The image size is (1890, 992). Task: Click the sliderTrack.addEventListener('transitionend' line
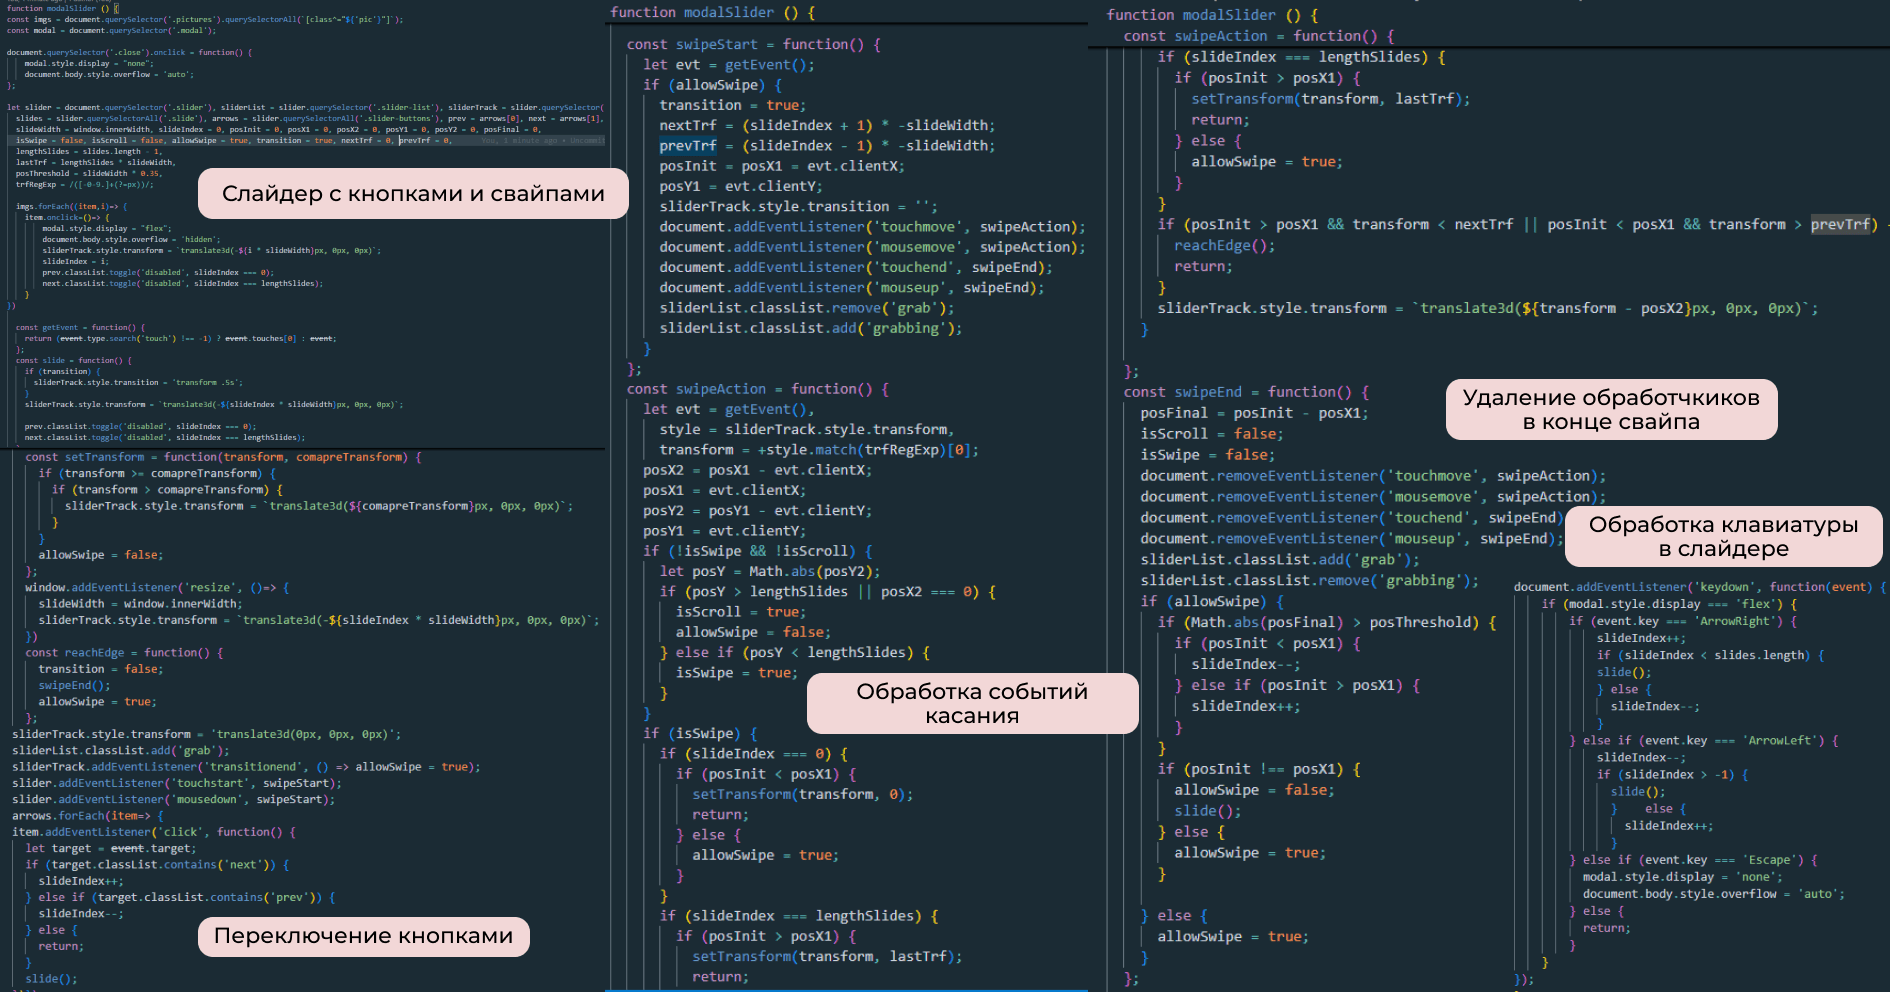247,767
